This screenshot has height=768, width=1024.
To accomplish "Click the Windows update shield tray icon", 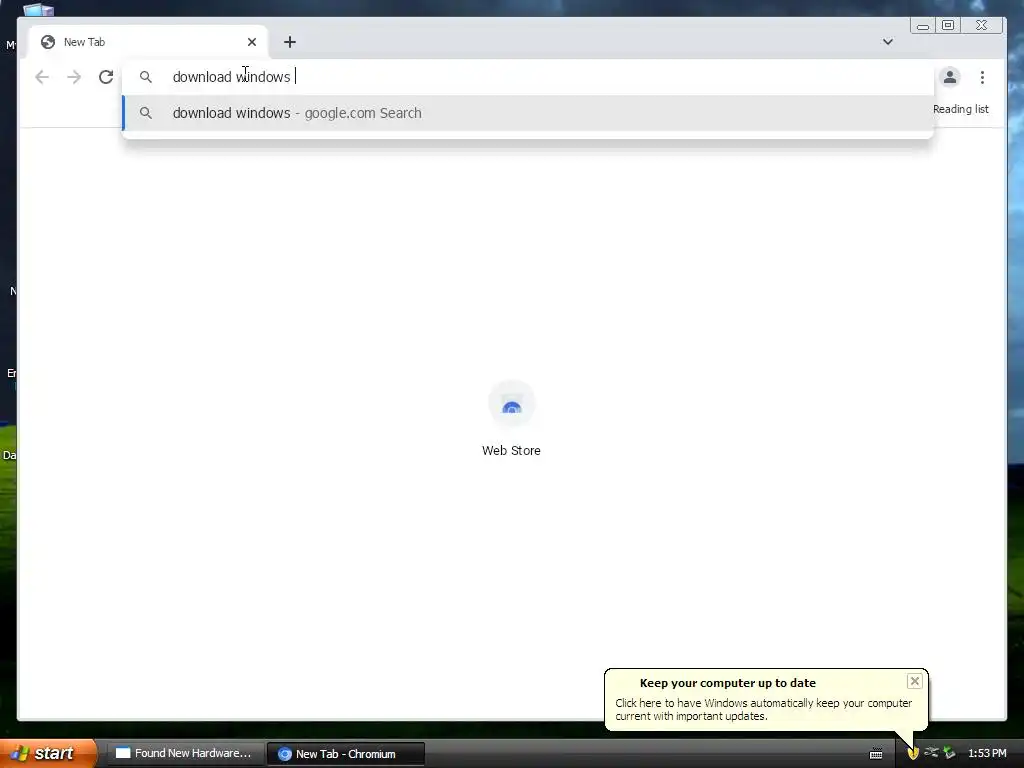I will pos(913,753).
